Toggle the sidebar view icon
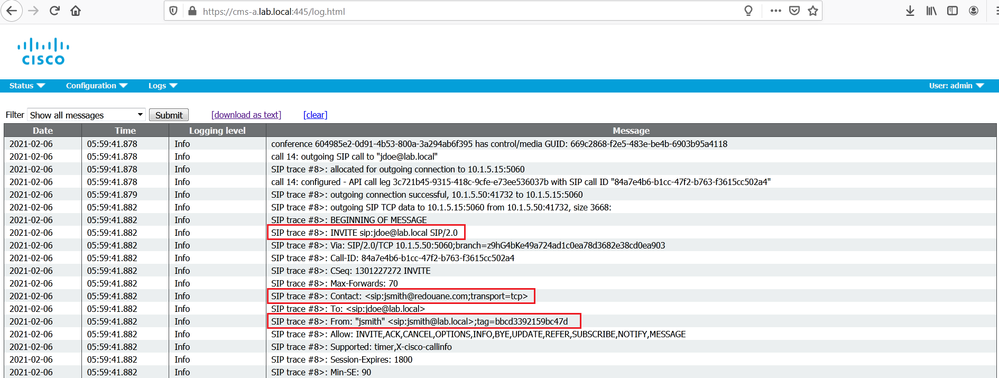This screenshot has height=378, width=999. (952, 11)
